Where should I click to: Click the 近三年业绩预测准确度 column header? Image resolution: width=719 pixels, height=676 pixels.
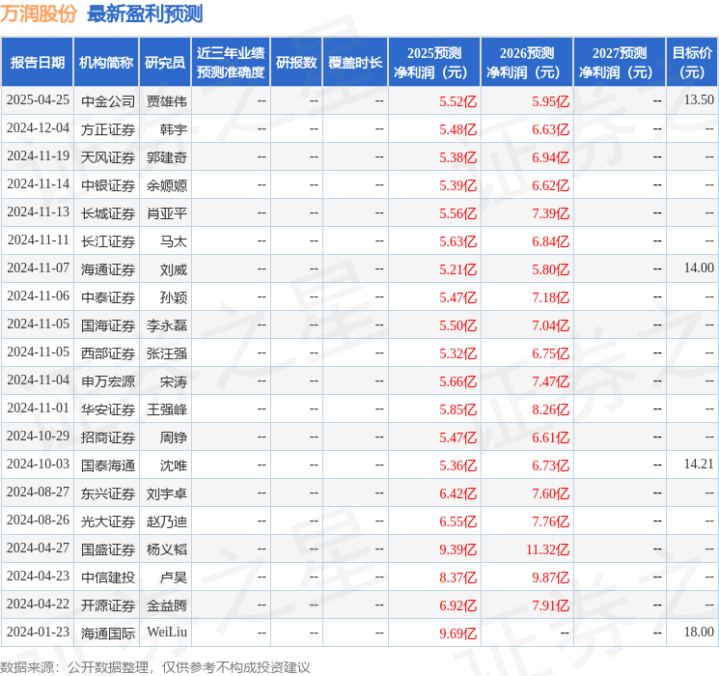pos(231,62)
